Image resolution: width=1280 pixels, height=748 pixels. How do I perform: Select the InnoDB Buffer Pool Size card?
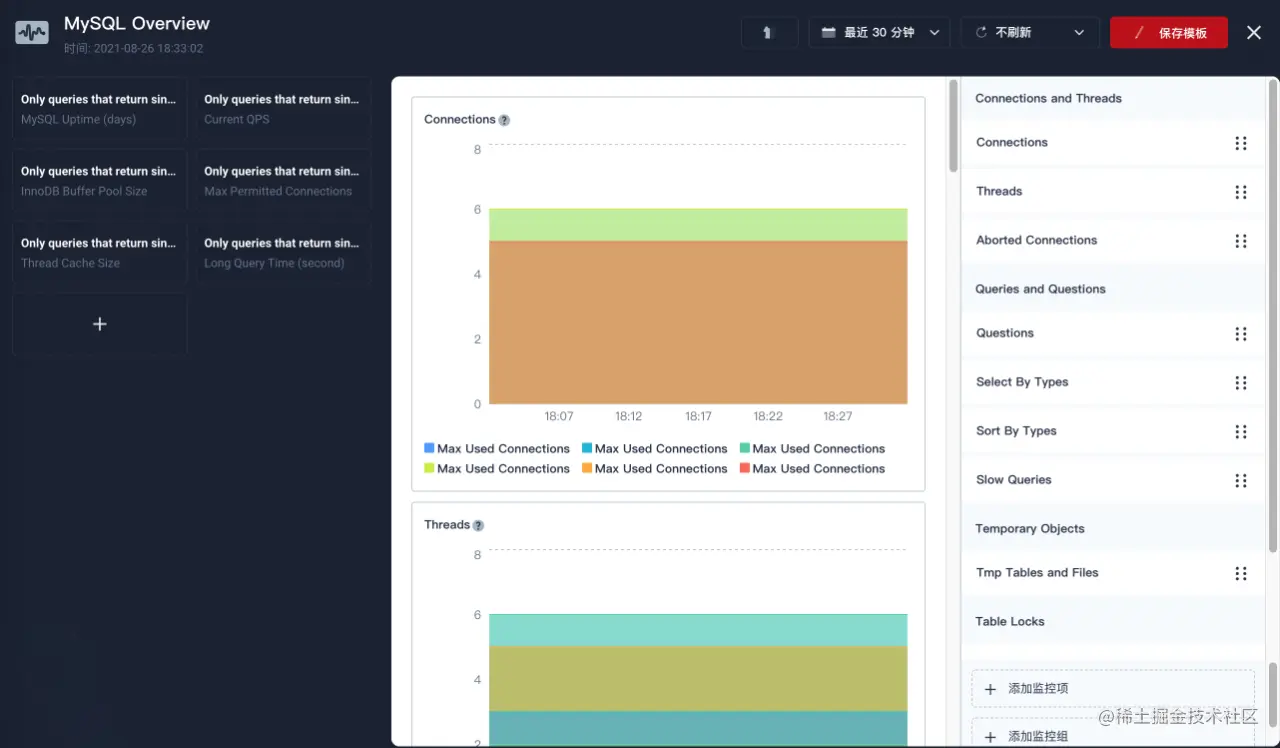pyautogui.click(x=99, y=181)
